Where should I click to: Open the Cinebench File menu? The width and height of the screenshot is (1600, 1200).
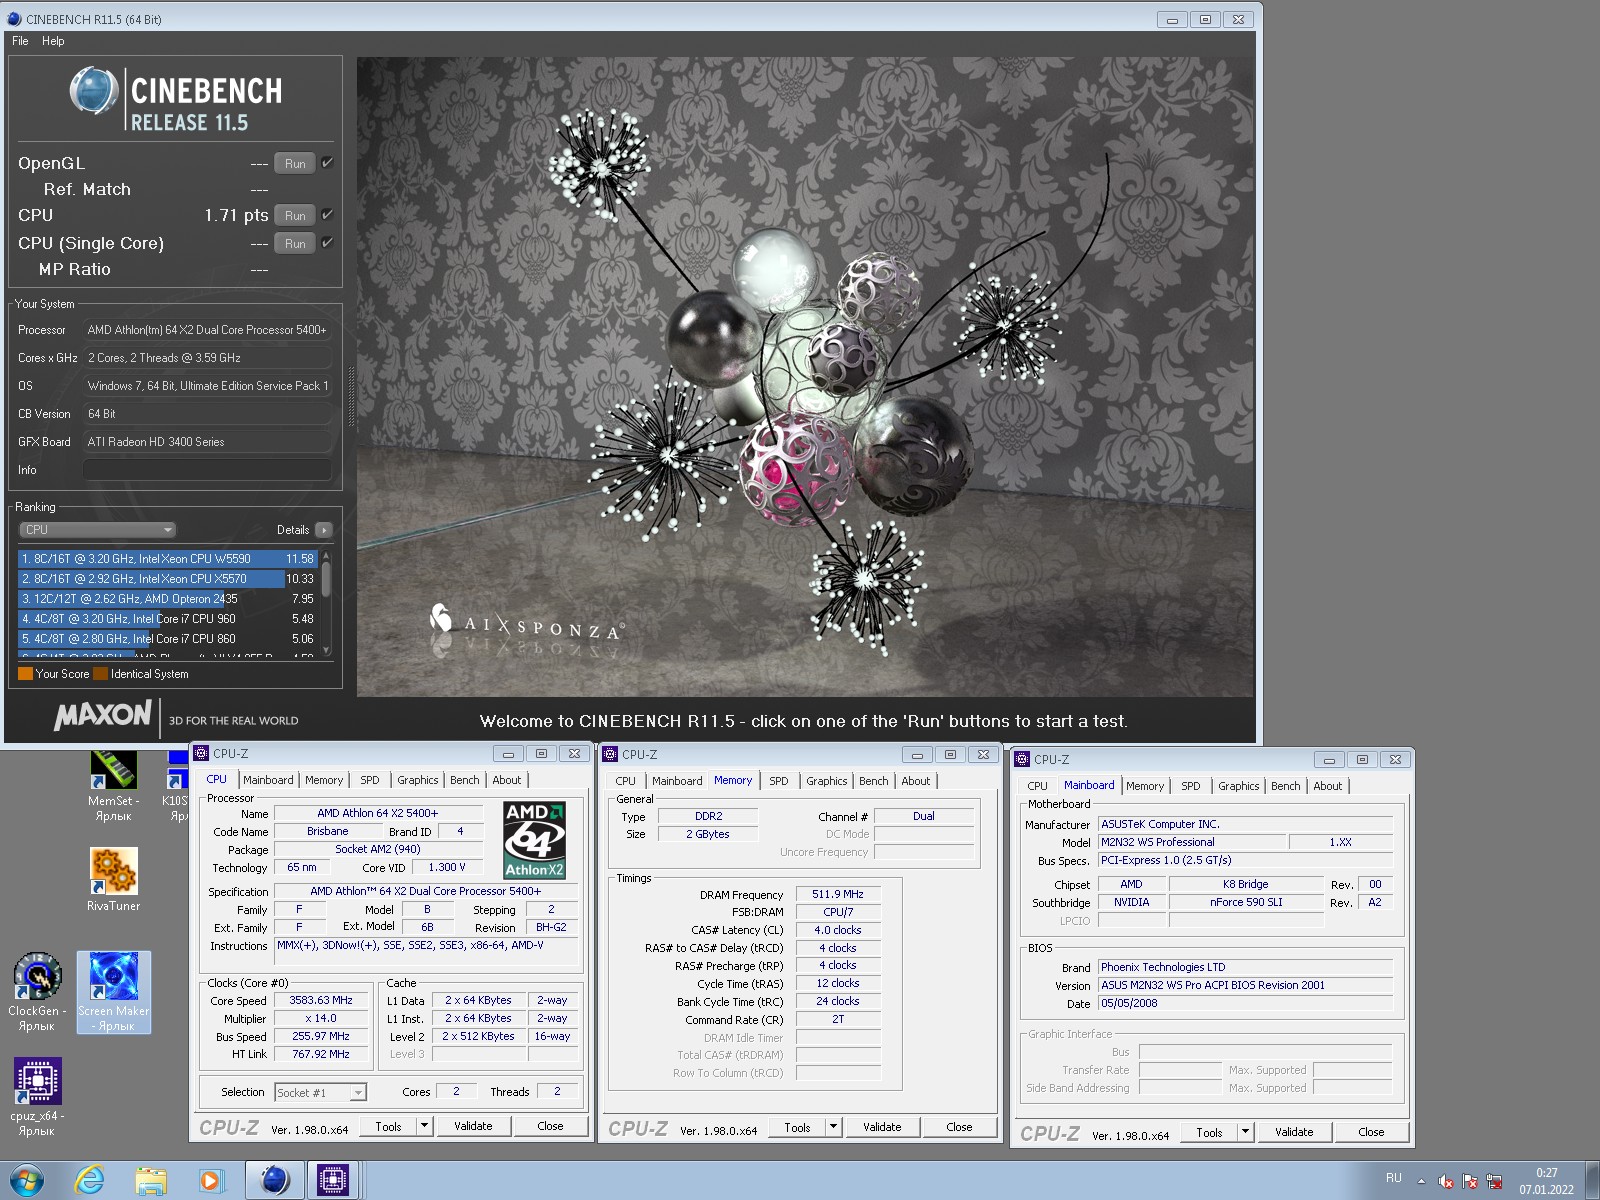20,41
